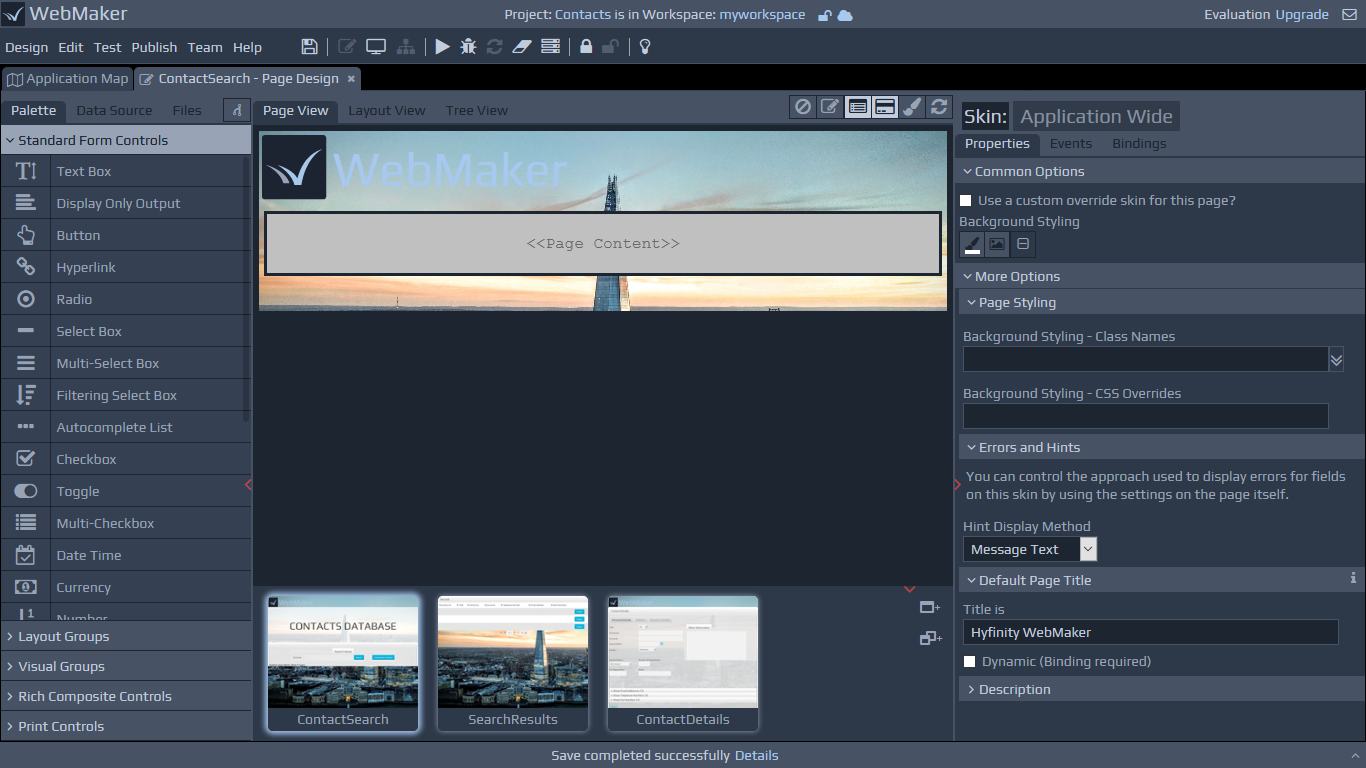Open class names dropdown double chevron
This screenshot has width=1366, height=768.
tap(1336, 360)
